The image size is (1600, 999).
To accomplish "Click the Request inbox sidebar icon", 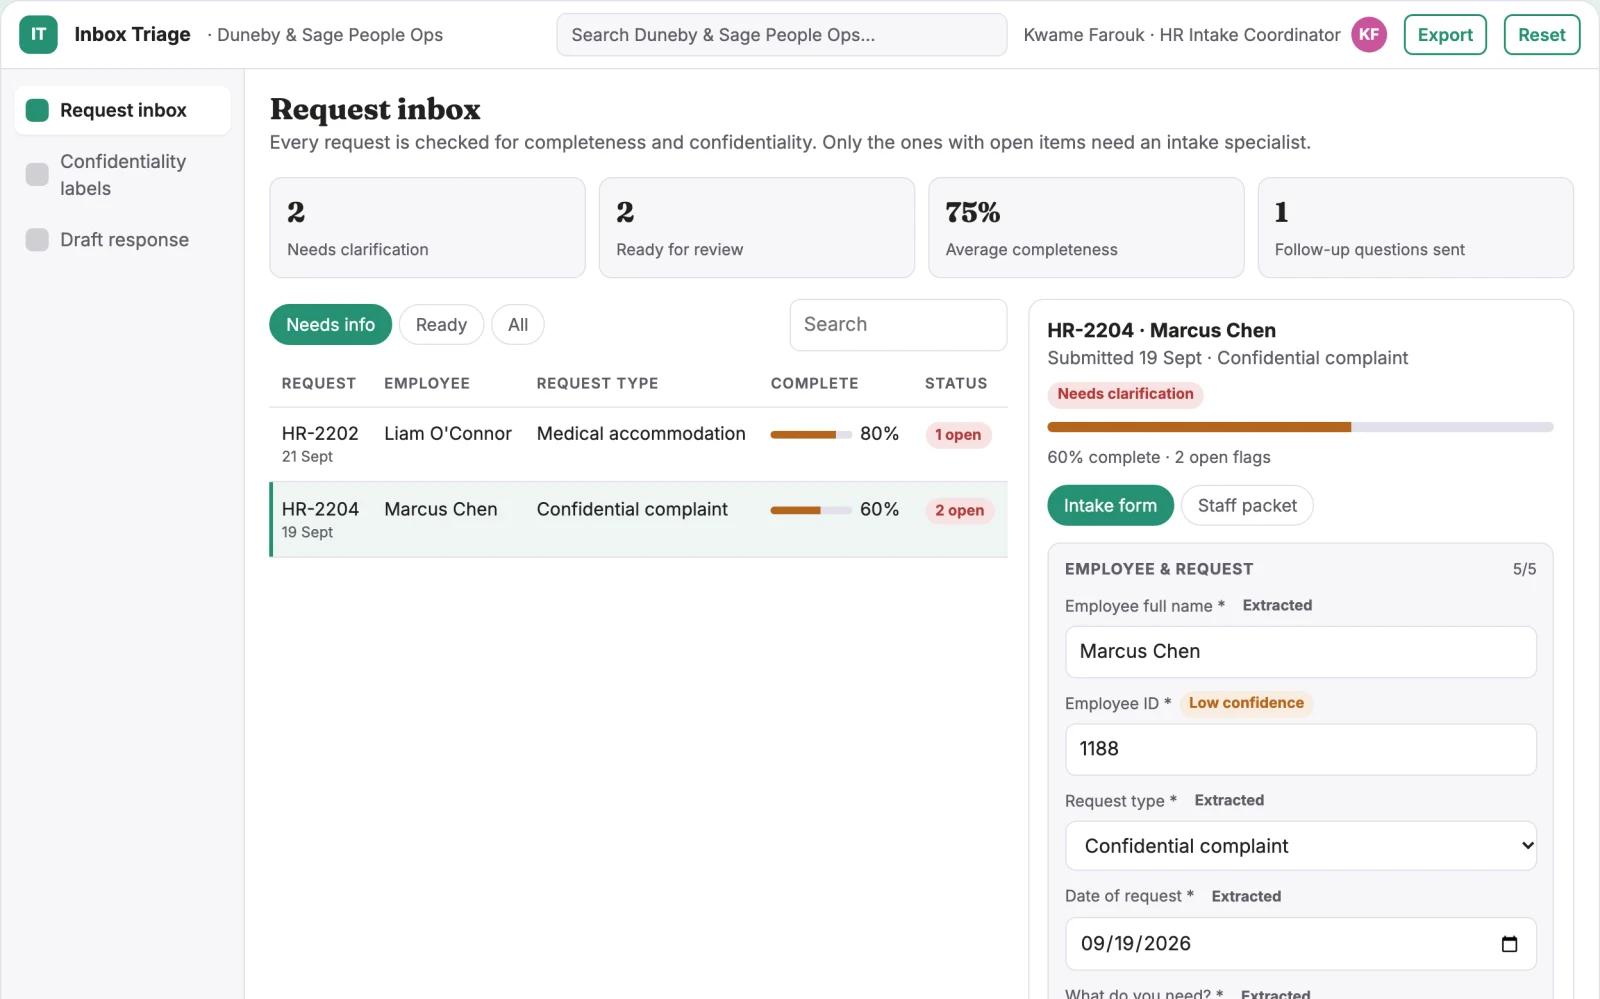I will 37,110.
